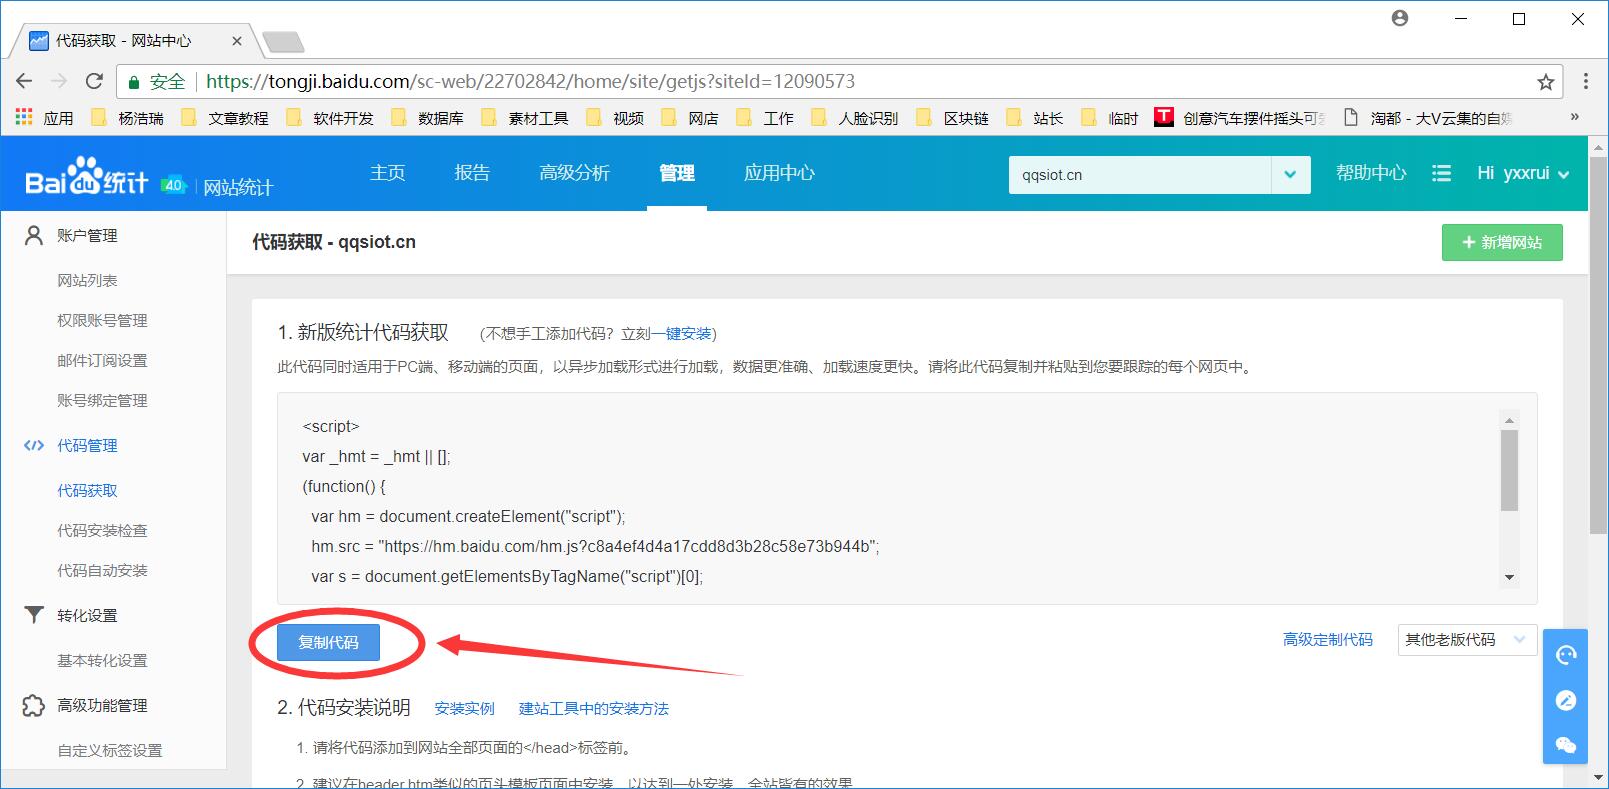Click the floating edit feedback icon

1566,700
